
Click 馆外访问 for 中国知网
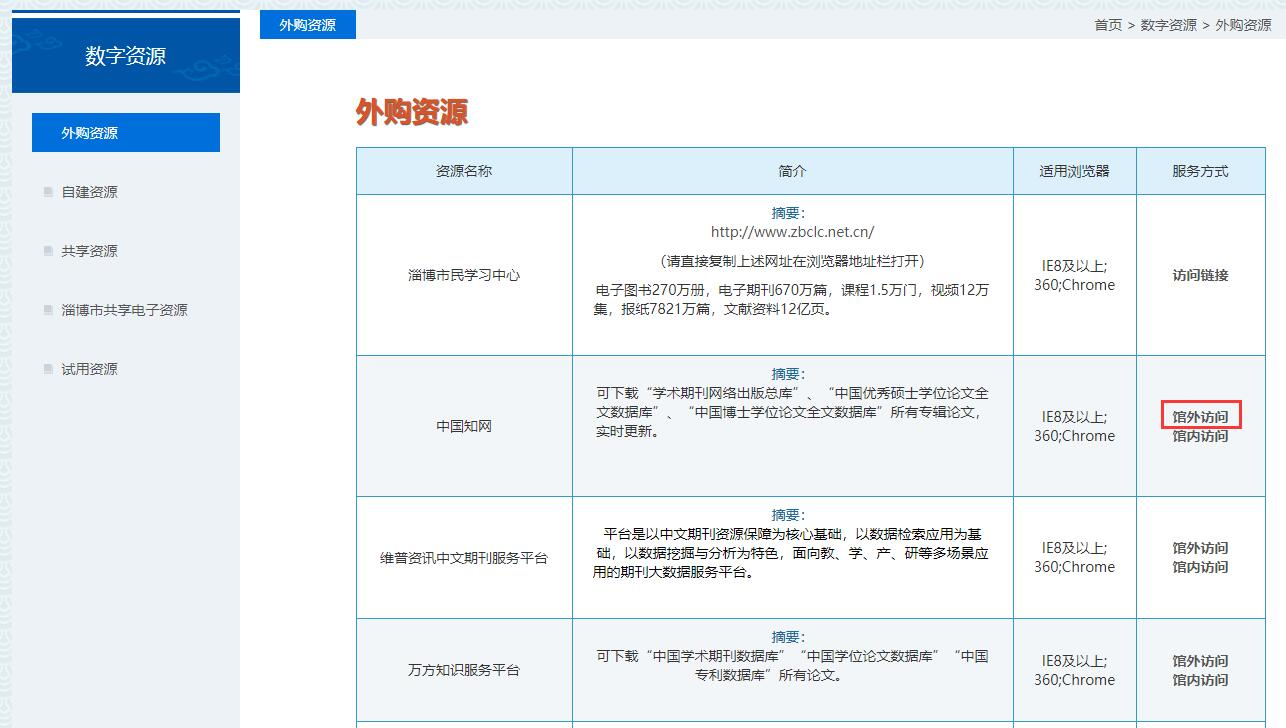click(1200, 417)
